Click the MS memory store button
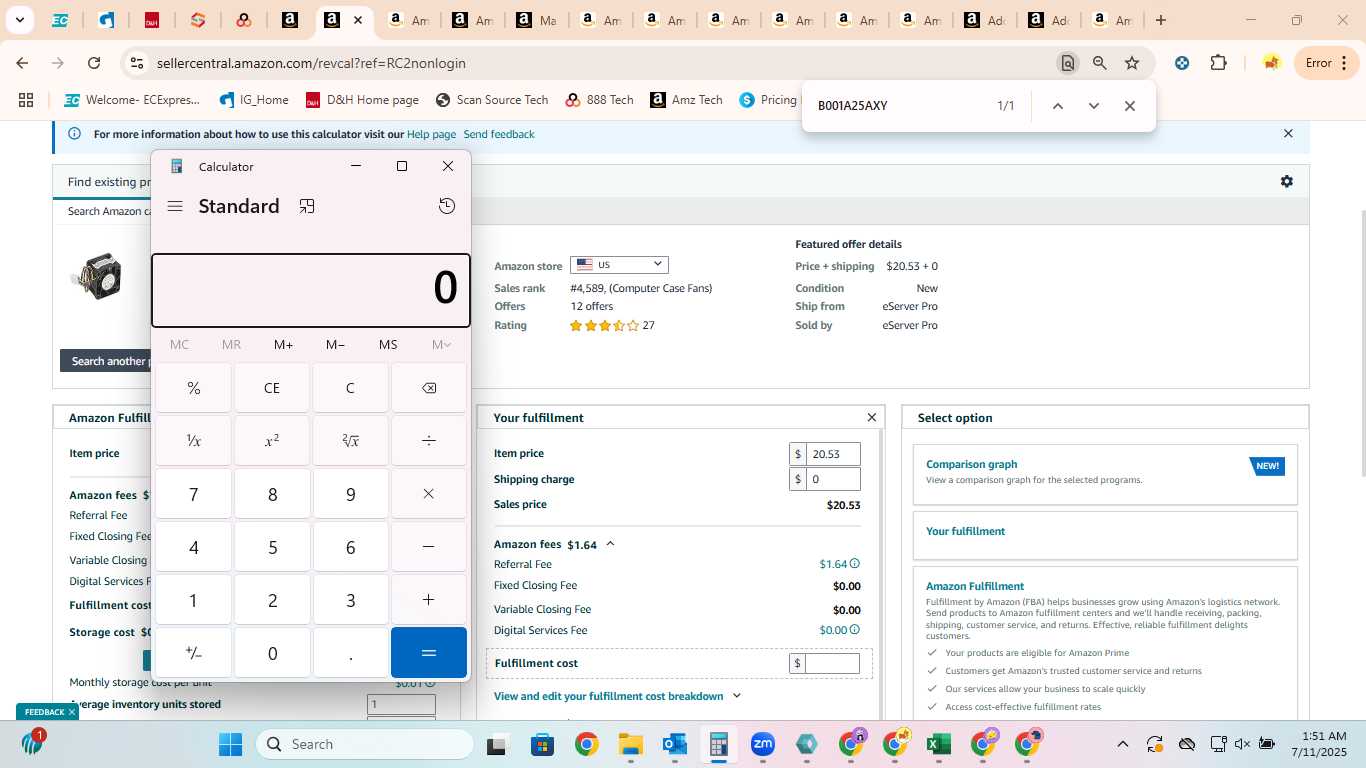Screen dimensions: 1366x768 pyautogui.click(x=388, y=344)
